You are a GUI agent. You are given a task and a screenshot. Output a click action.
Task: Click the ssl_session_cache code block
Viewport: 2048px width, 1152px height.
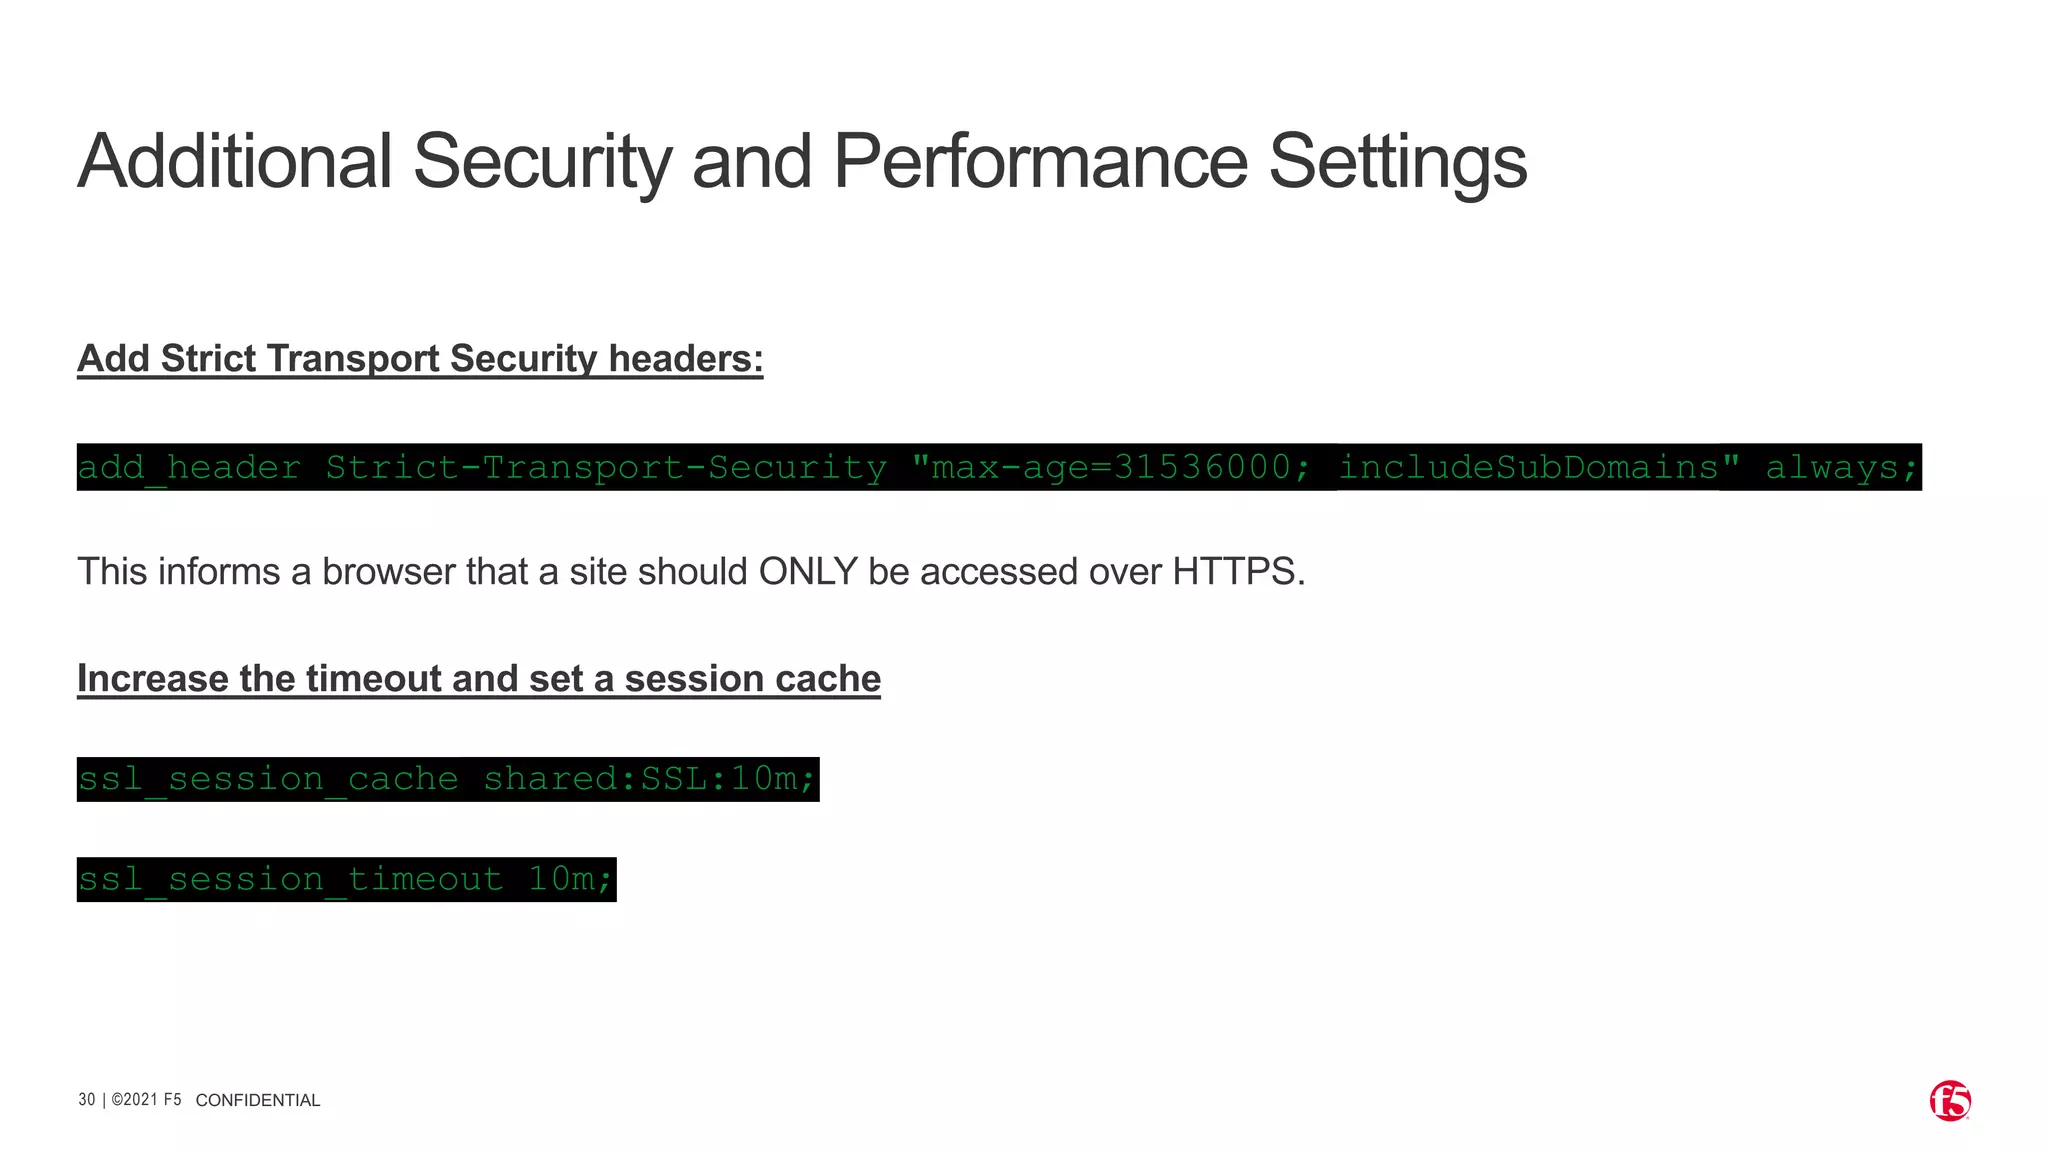click(448, 779)
